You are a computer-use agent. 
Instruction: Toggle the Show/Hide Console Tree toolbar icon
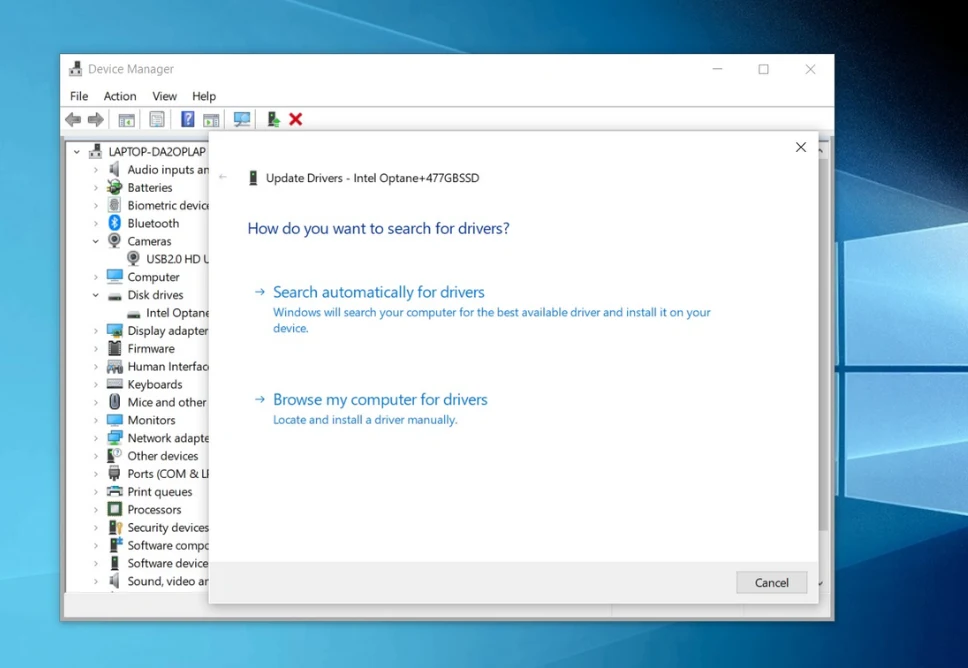click(127, 120)
